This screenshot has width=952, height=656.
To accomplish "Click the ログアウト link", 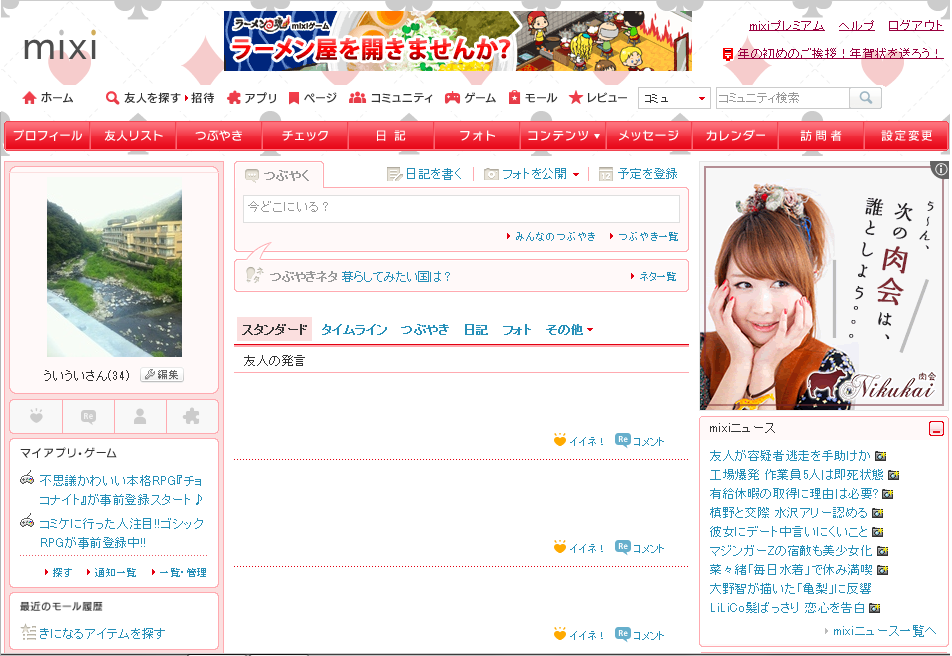I will (916, 26).
